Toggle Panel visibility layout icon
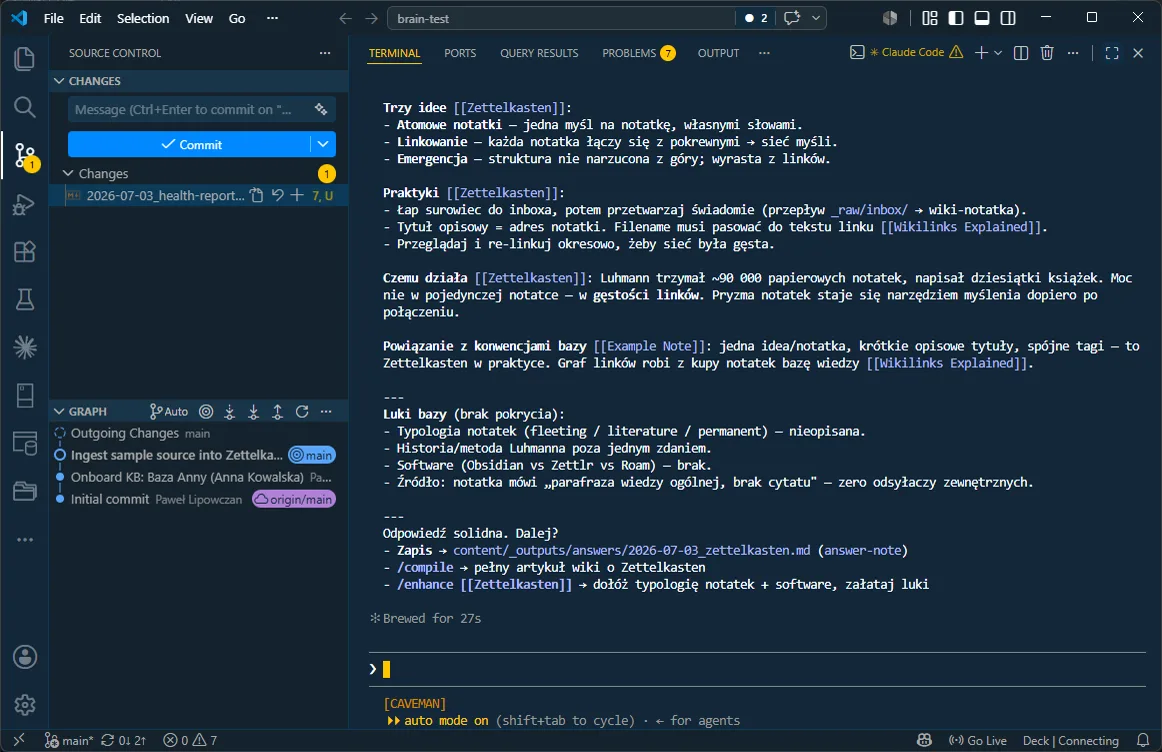This screenshot has width=1162, height=752. 982,18
